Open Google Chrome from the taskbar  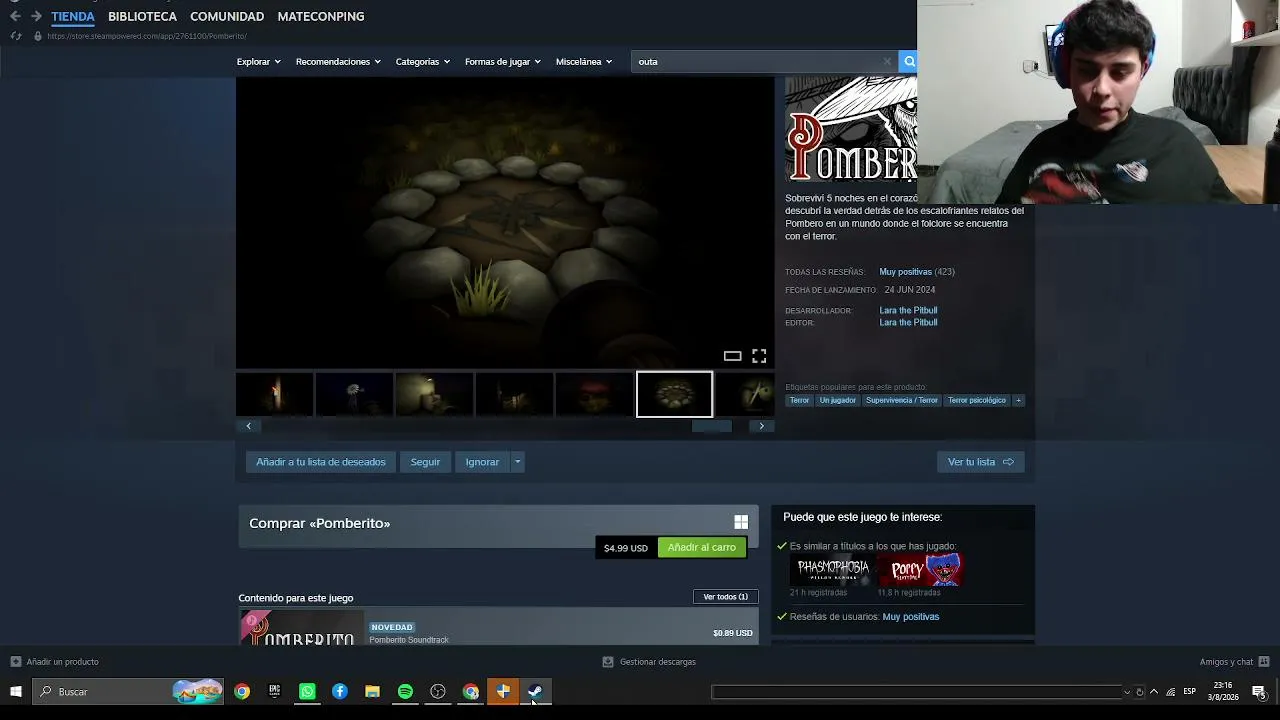tap(242, 692)
